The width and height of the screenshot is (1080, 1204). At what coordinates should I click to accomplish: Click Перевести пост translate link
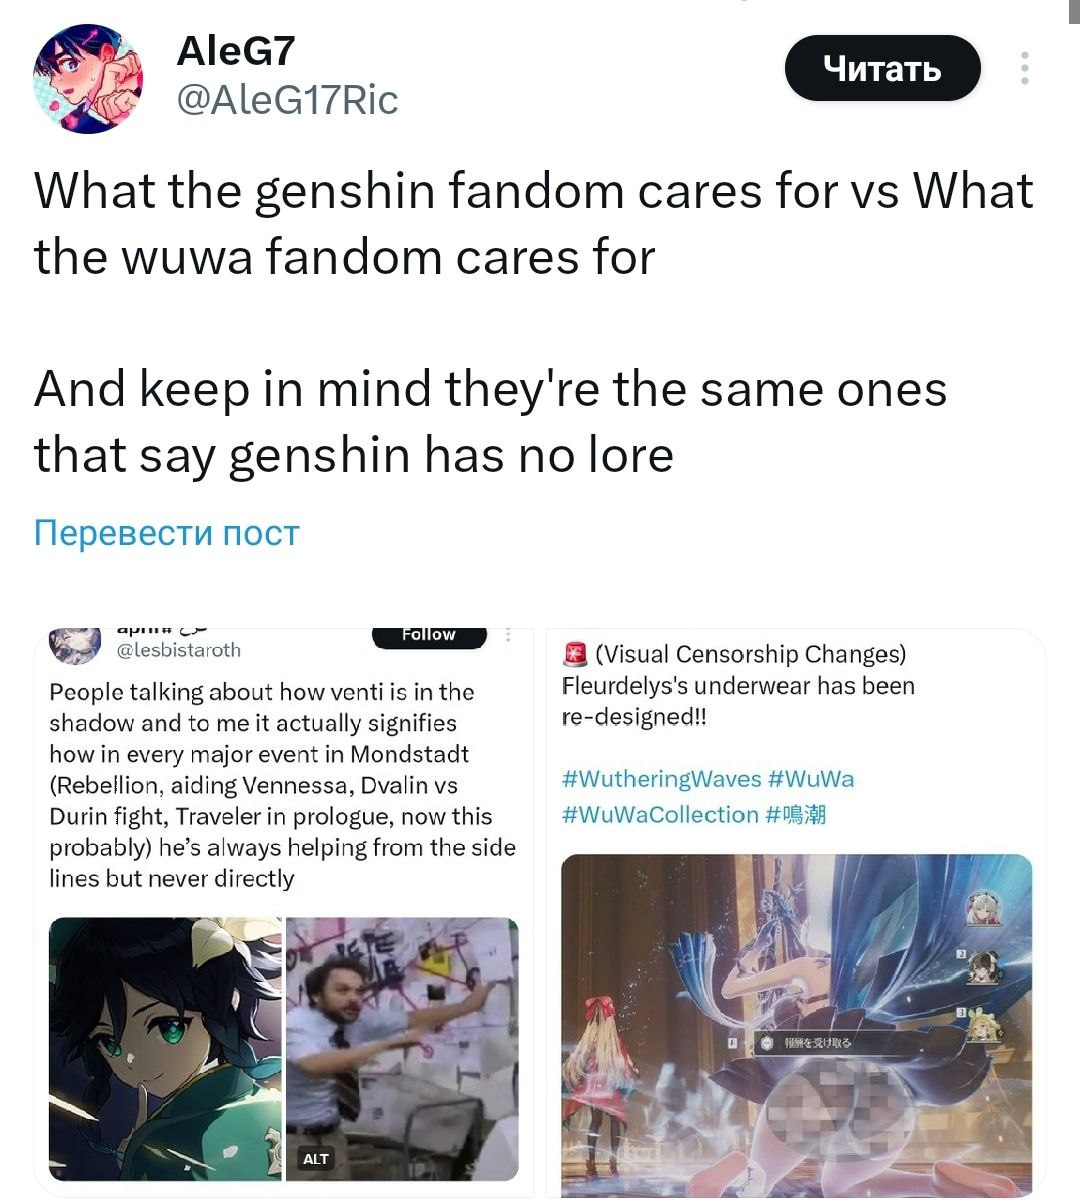point(167,533)
